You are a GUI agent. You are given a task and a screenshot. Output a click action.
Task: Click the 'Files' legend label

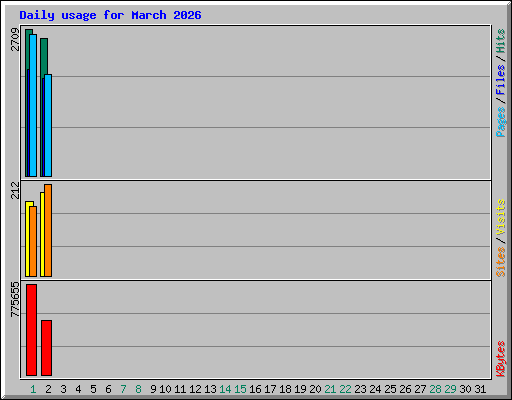(x=501, y=80)
